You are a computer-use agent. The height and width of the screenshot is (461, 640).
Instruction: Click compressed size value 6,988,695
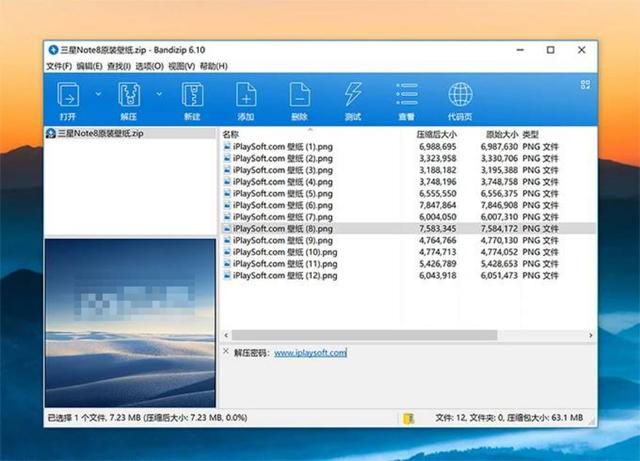[x=438, y=147]
